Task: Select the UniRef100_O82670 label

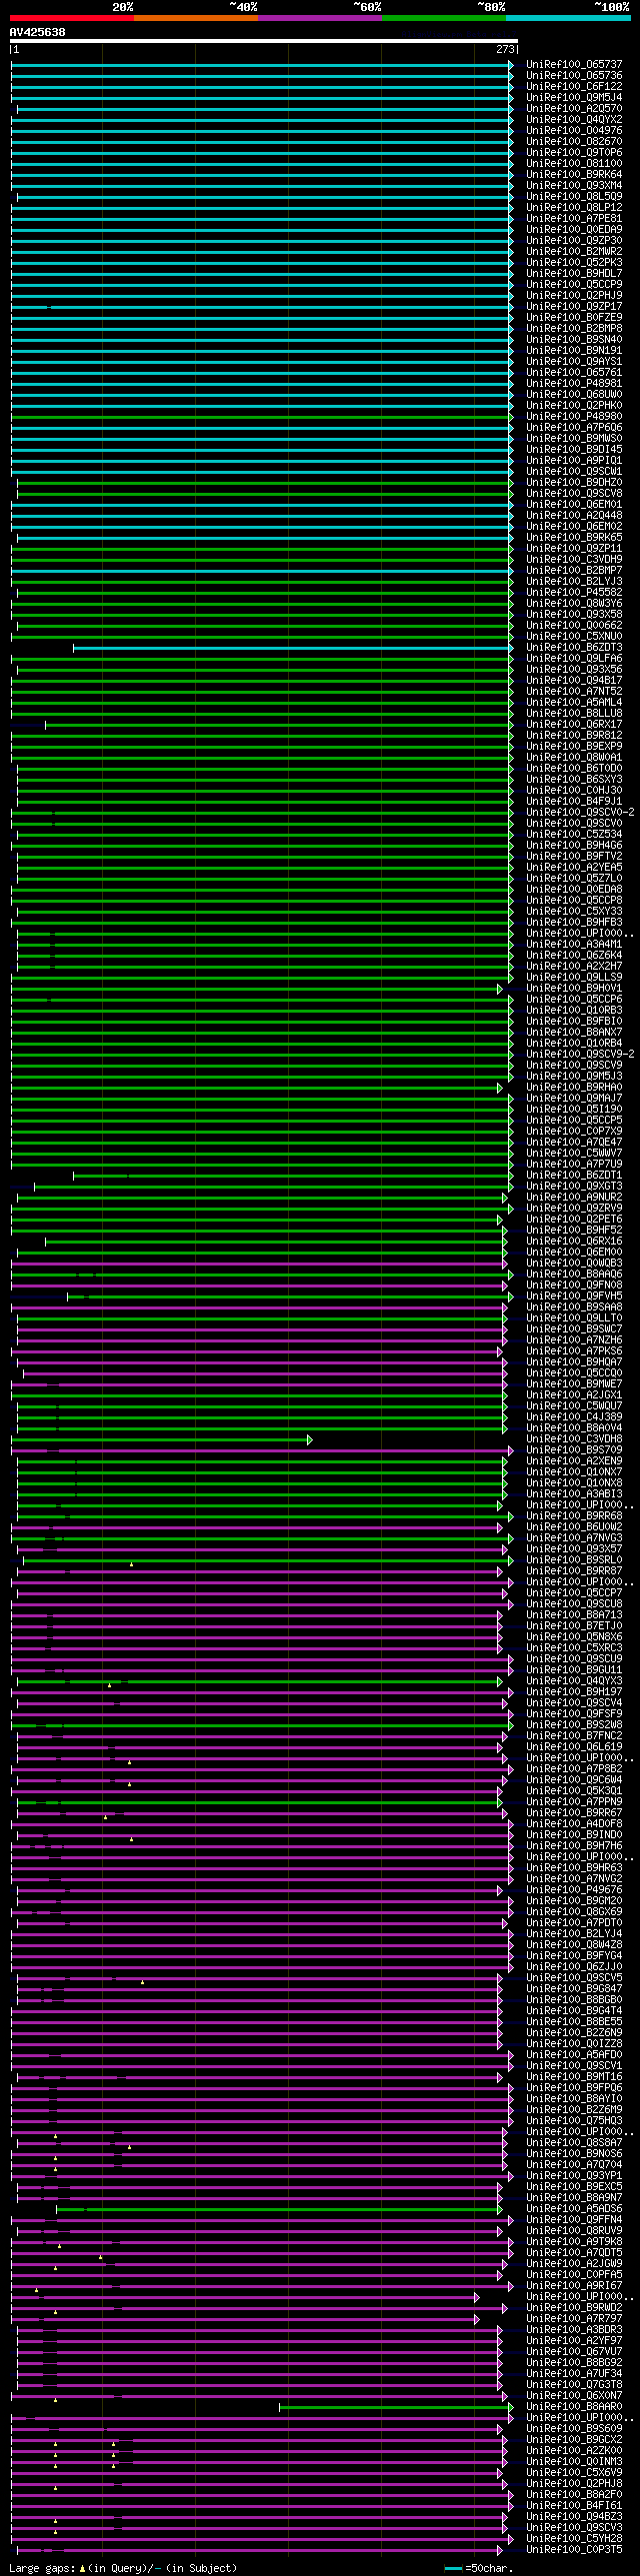Action: pyautogui.click(x=574, y=142)
